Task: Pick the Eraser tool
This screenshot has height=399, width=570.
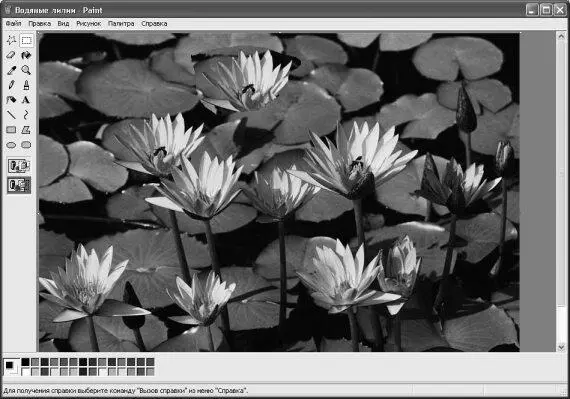Action: click(11, 55)
